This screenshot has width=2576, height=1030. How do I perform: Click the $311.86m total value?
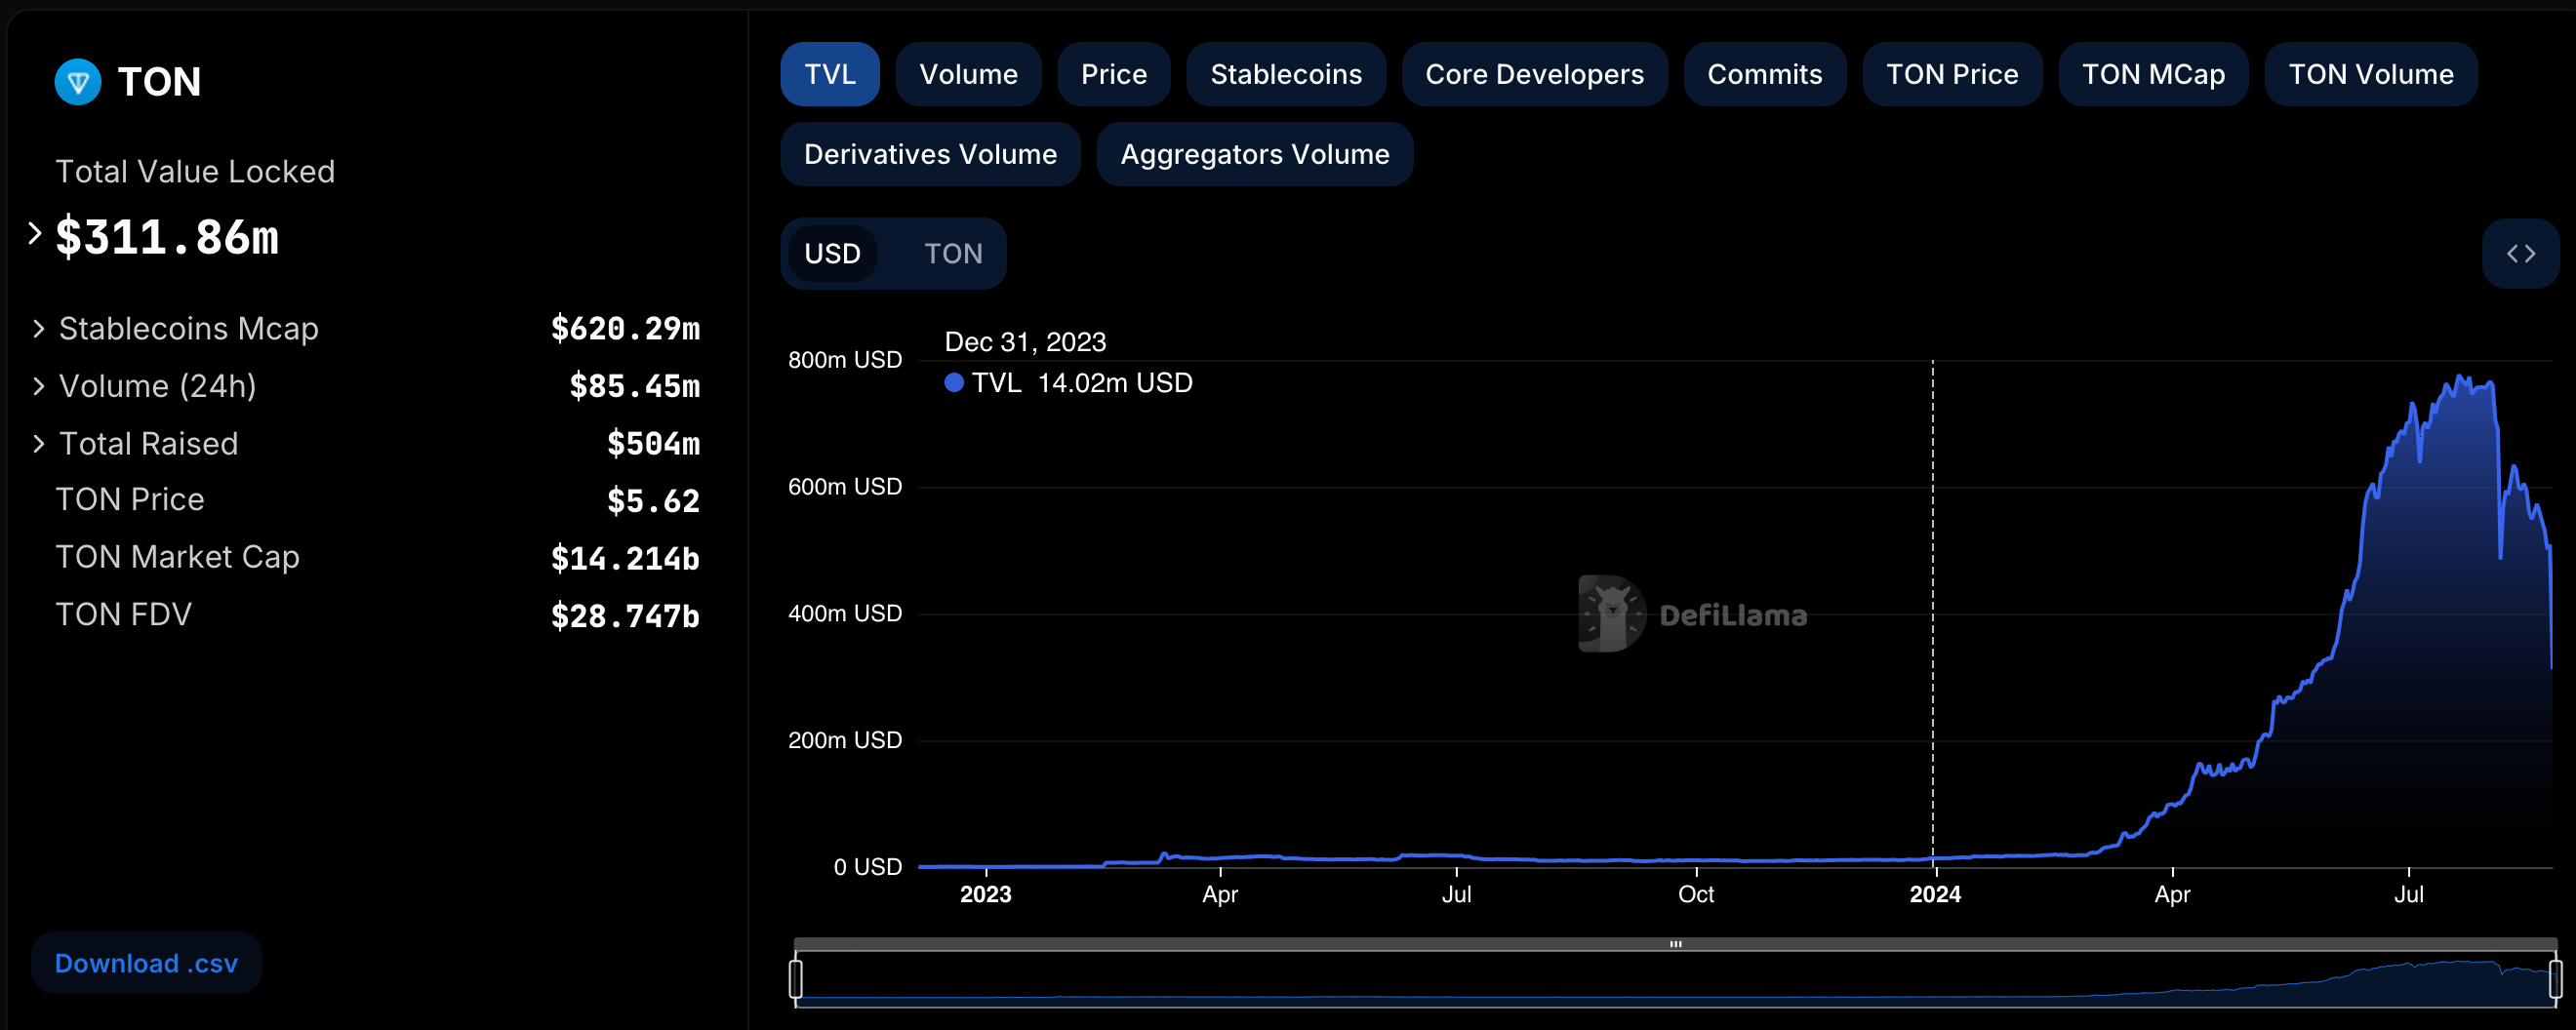pos(167,238)
